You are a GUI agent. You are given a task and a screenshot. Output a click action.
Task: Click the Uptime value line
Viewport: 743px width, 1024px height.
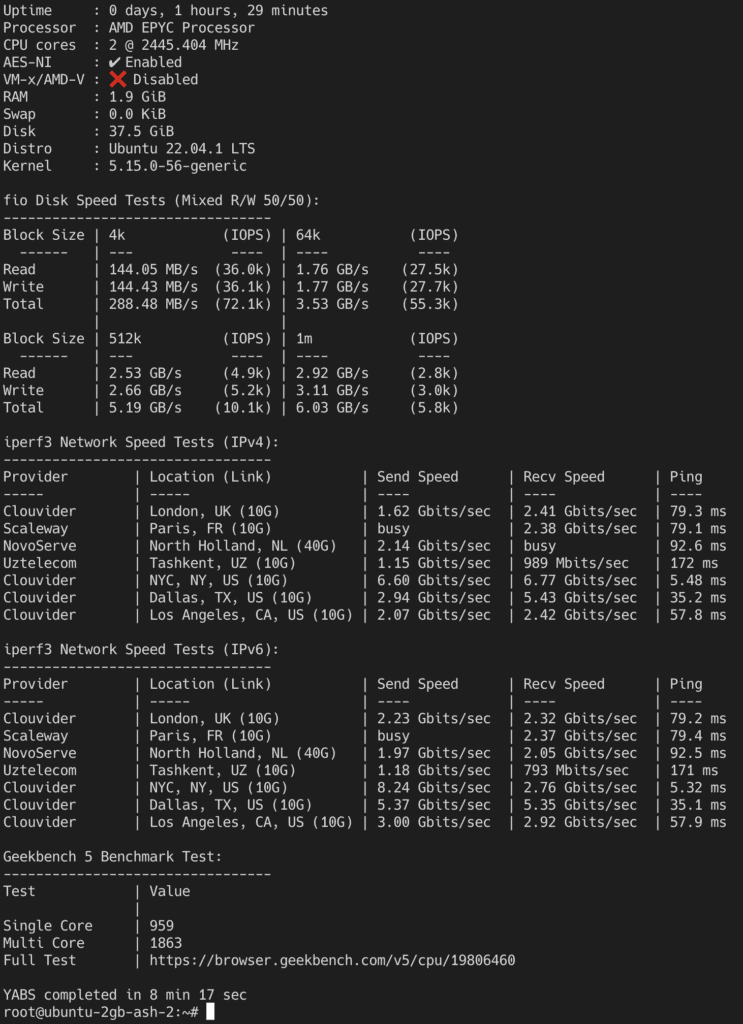click(165, 10)
